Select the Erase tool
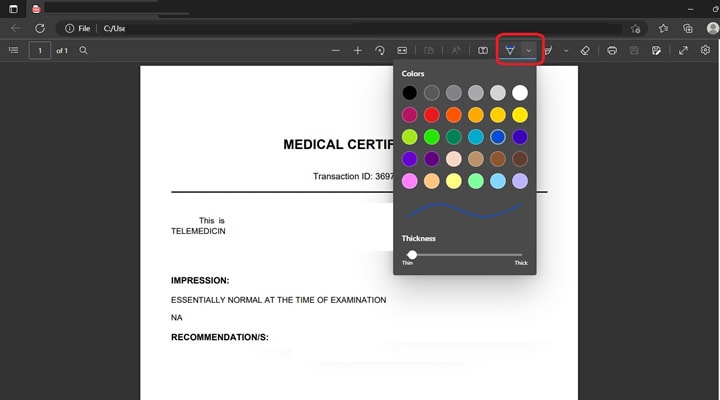The image size is (720, 400). click(x=585, y=51)
